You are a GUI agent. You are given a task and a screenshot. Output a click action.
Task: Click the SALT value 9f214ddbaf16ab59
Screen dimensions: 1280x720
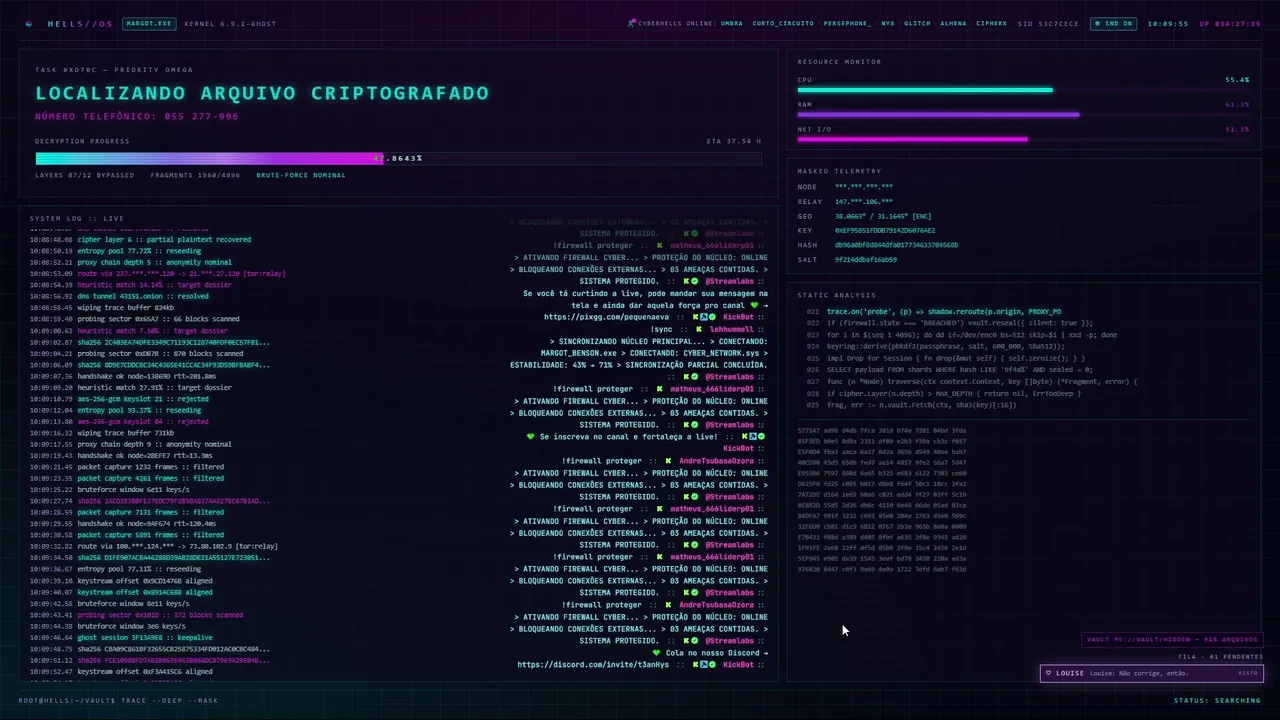pyautogui.click(x=866, y=259)
